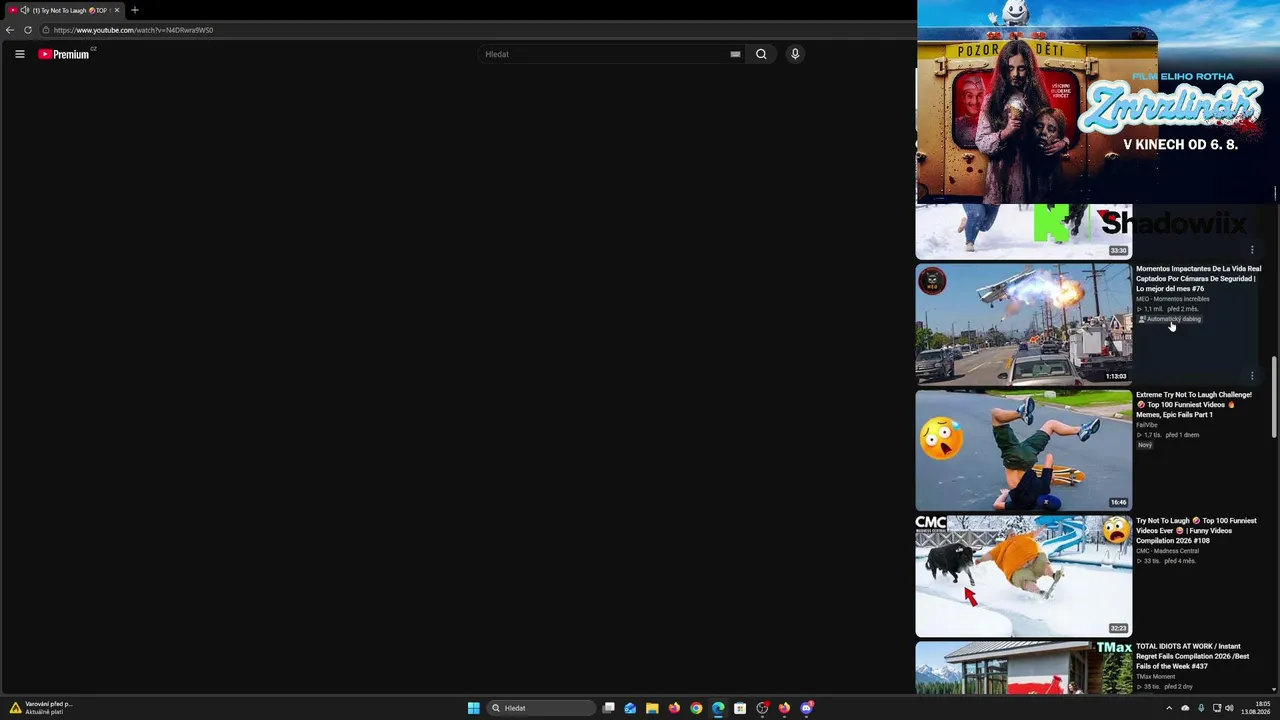The width and height of the screenshot is (1280, 720).
Task: Open the YouTube guide hamburger menu
Action: 19,54
